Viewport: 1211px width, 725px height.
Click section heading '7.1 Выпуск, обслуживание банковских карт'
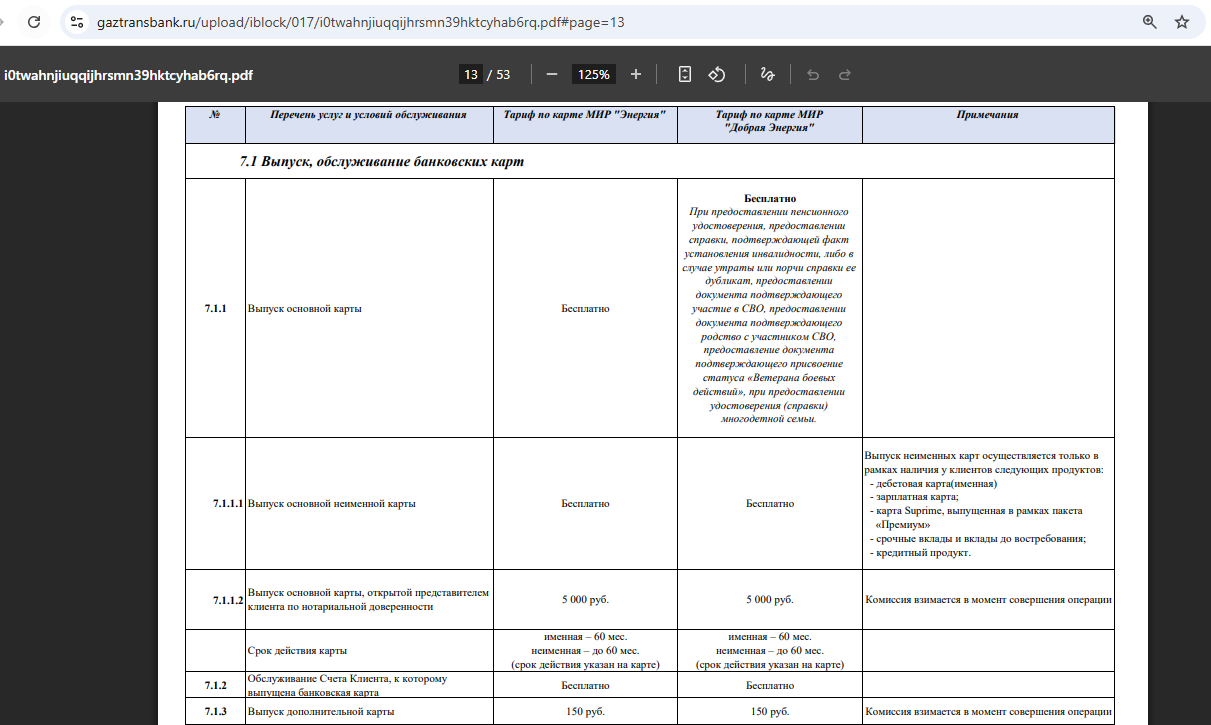tap(382, 162)
